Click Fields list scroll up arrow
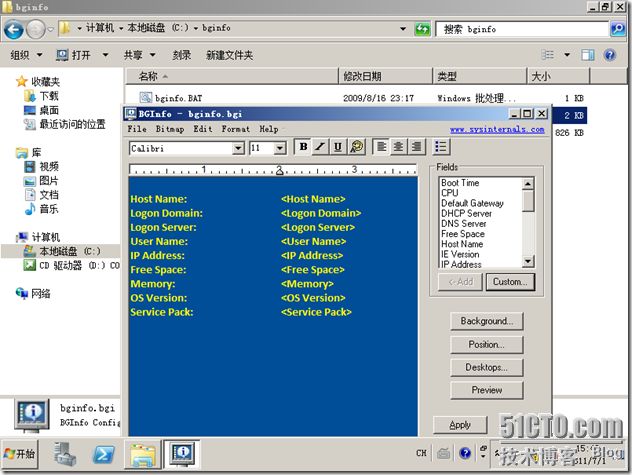 528,183
